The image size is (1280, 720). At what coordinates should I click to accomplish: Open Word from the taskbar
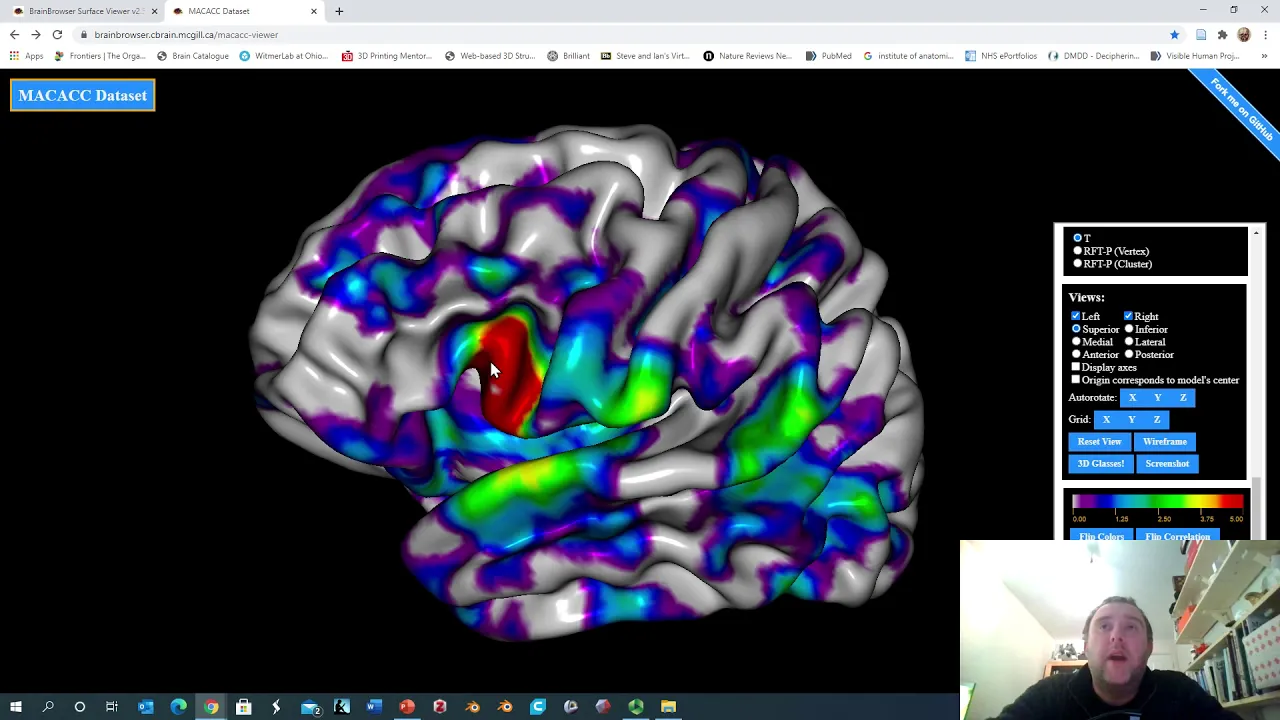pos(374,707)
